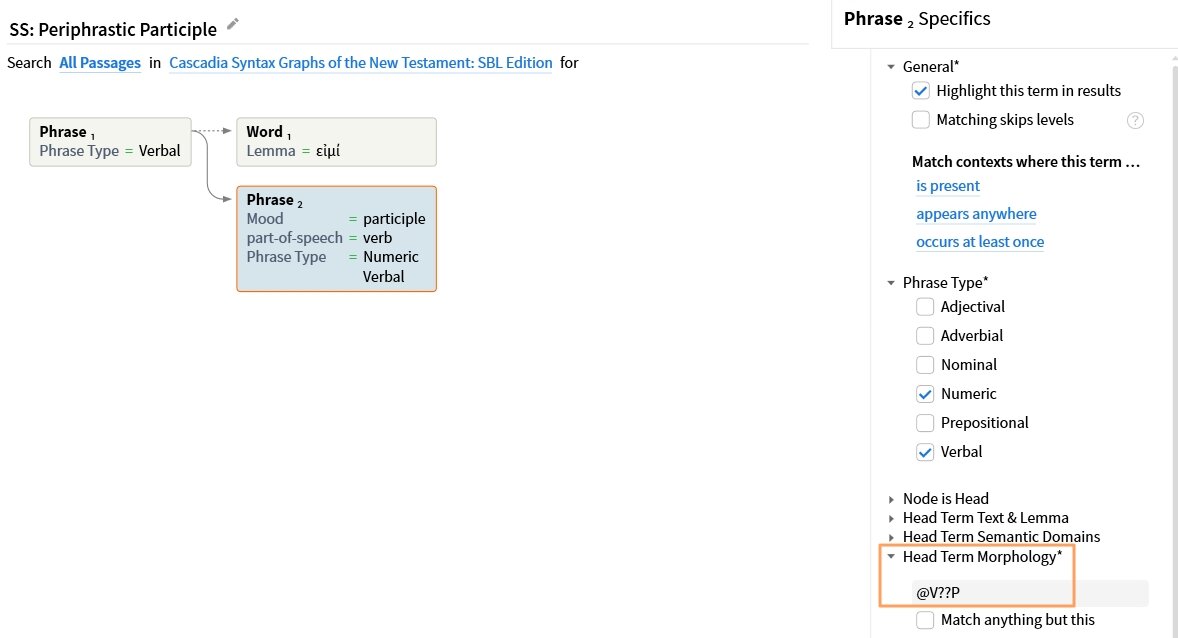Expand Head Term Text & Lemma
The image size is (1178, 638).
coord(891,519)
